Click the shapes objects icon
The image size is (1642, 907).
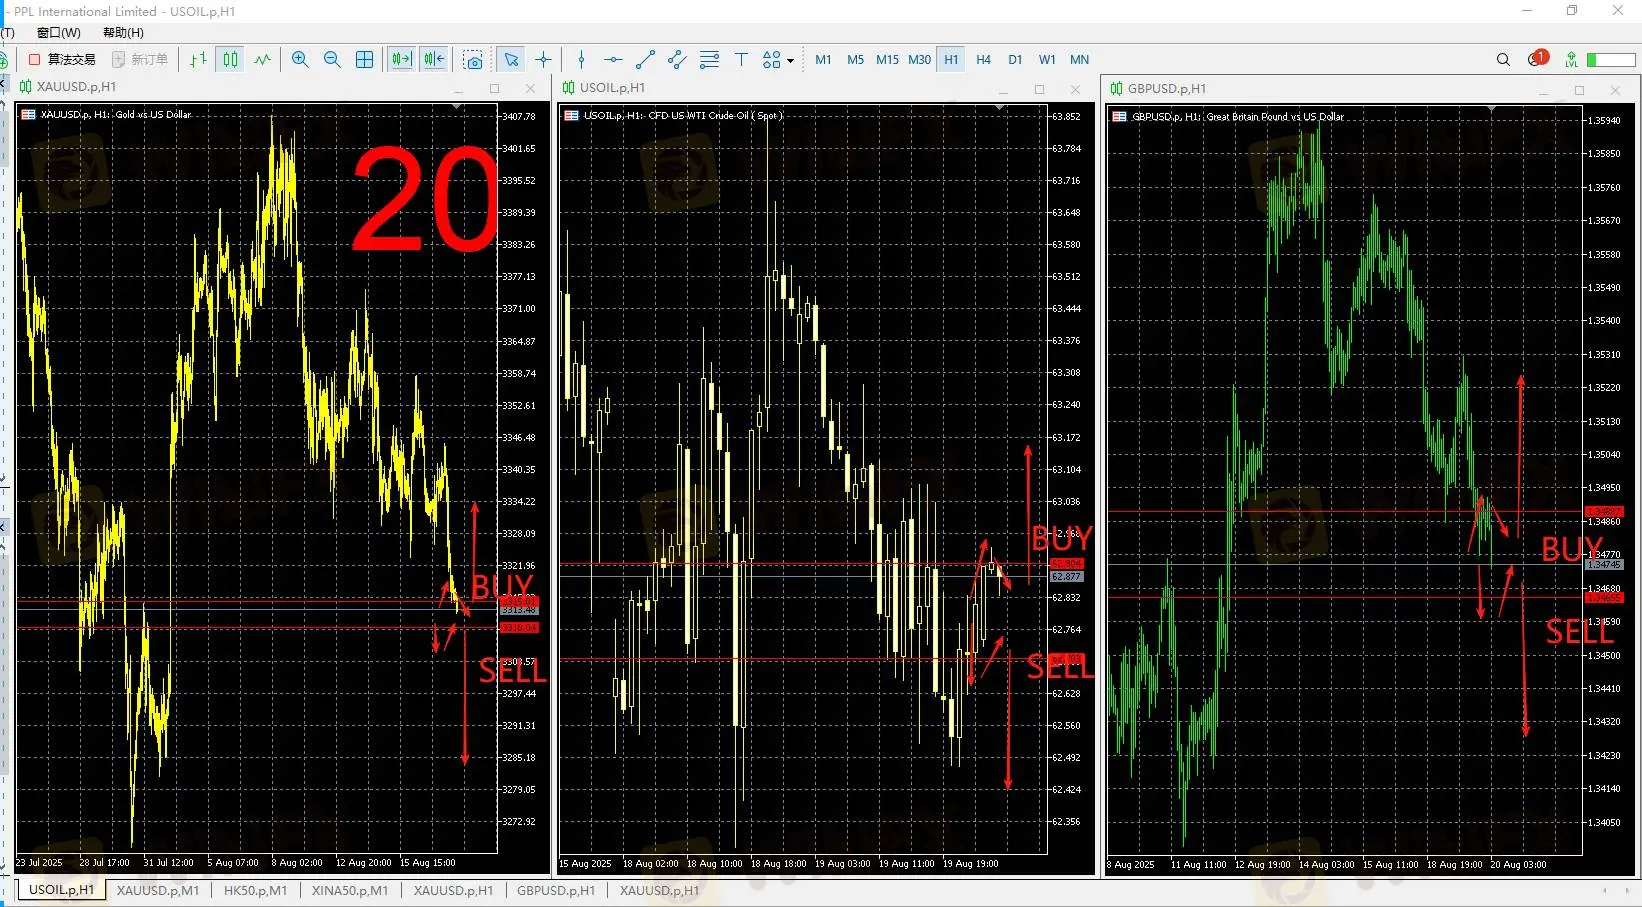click(x=771, y=60)
